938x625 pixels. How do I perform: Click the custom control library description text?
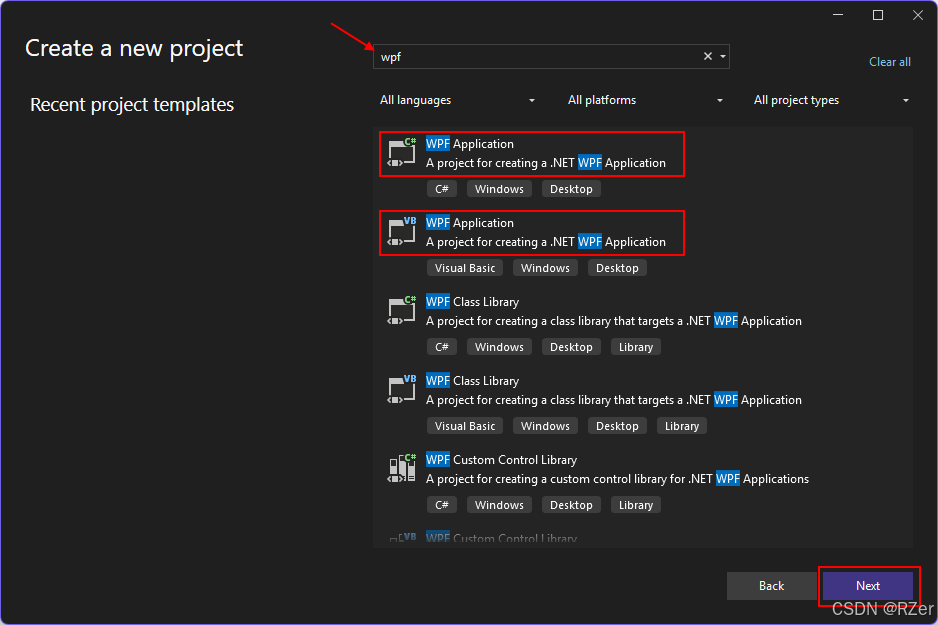coord(617,478)
